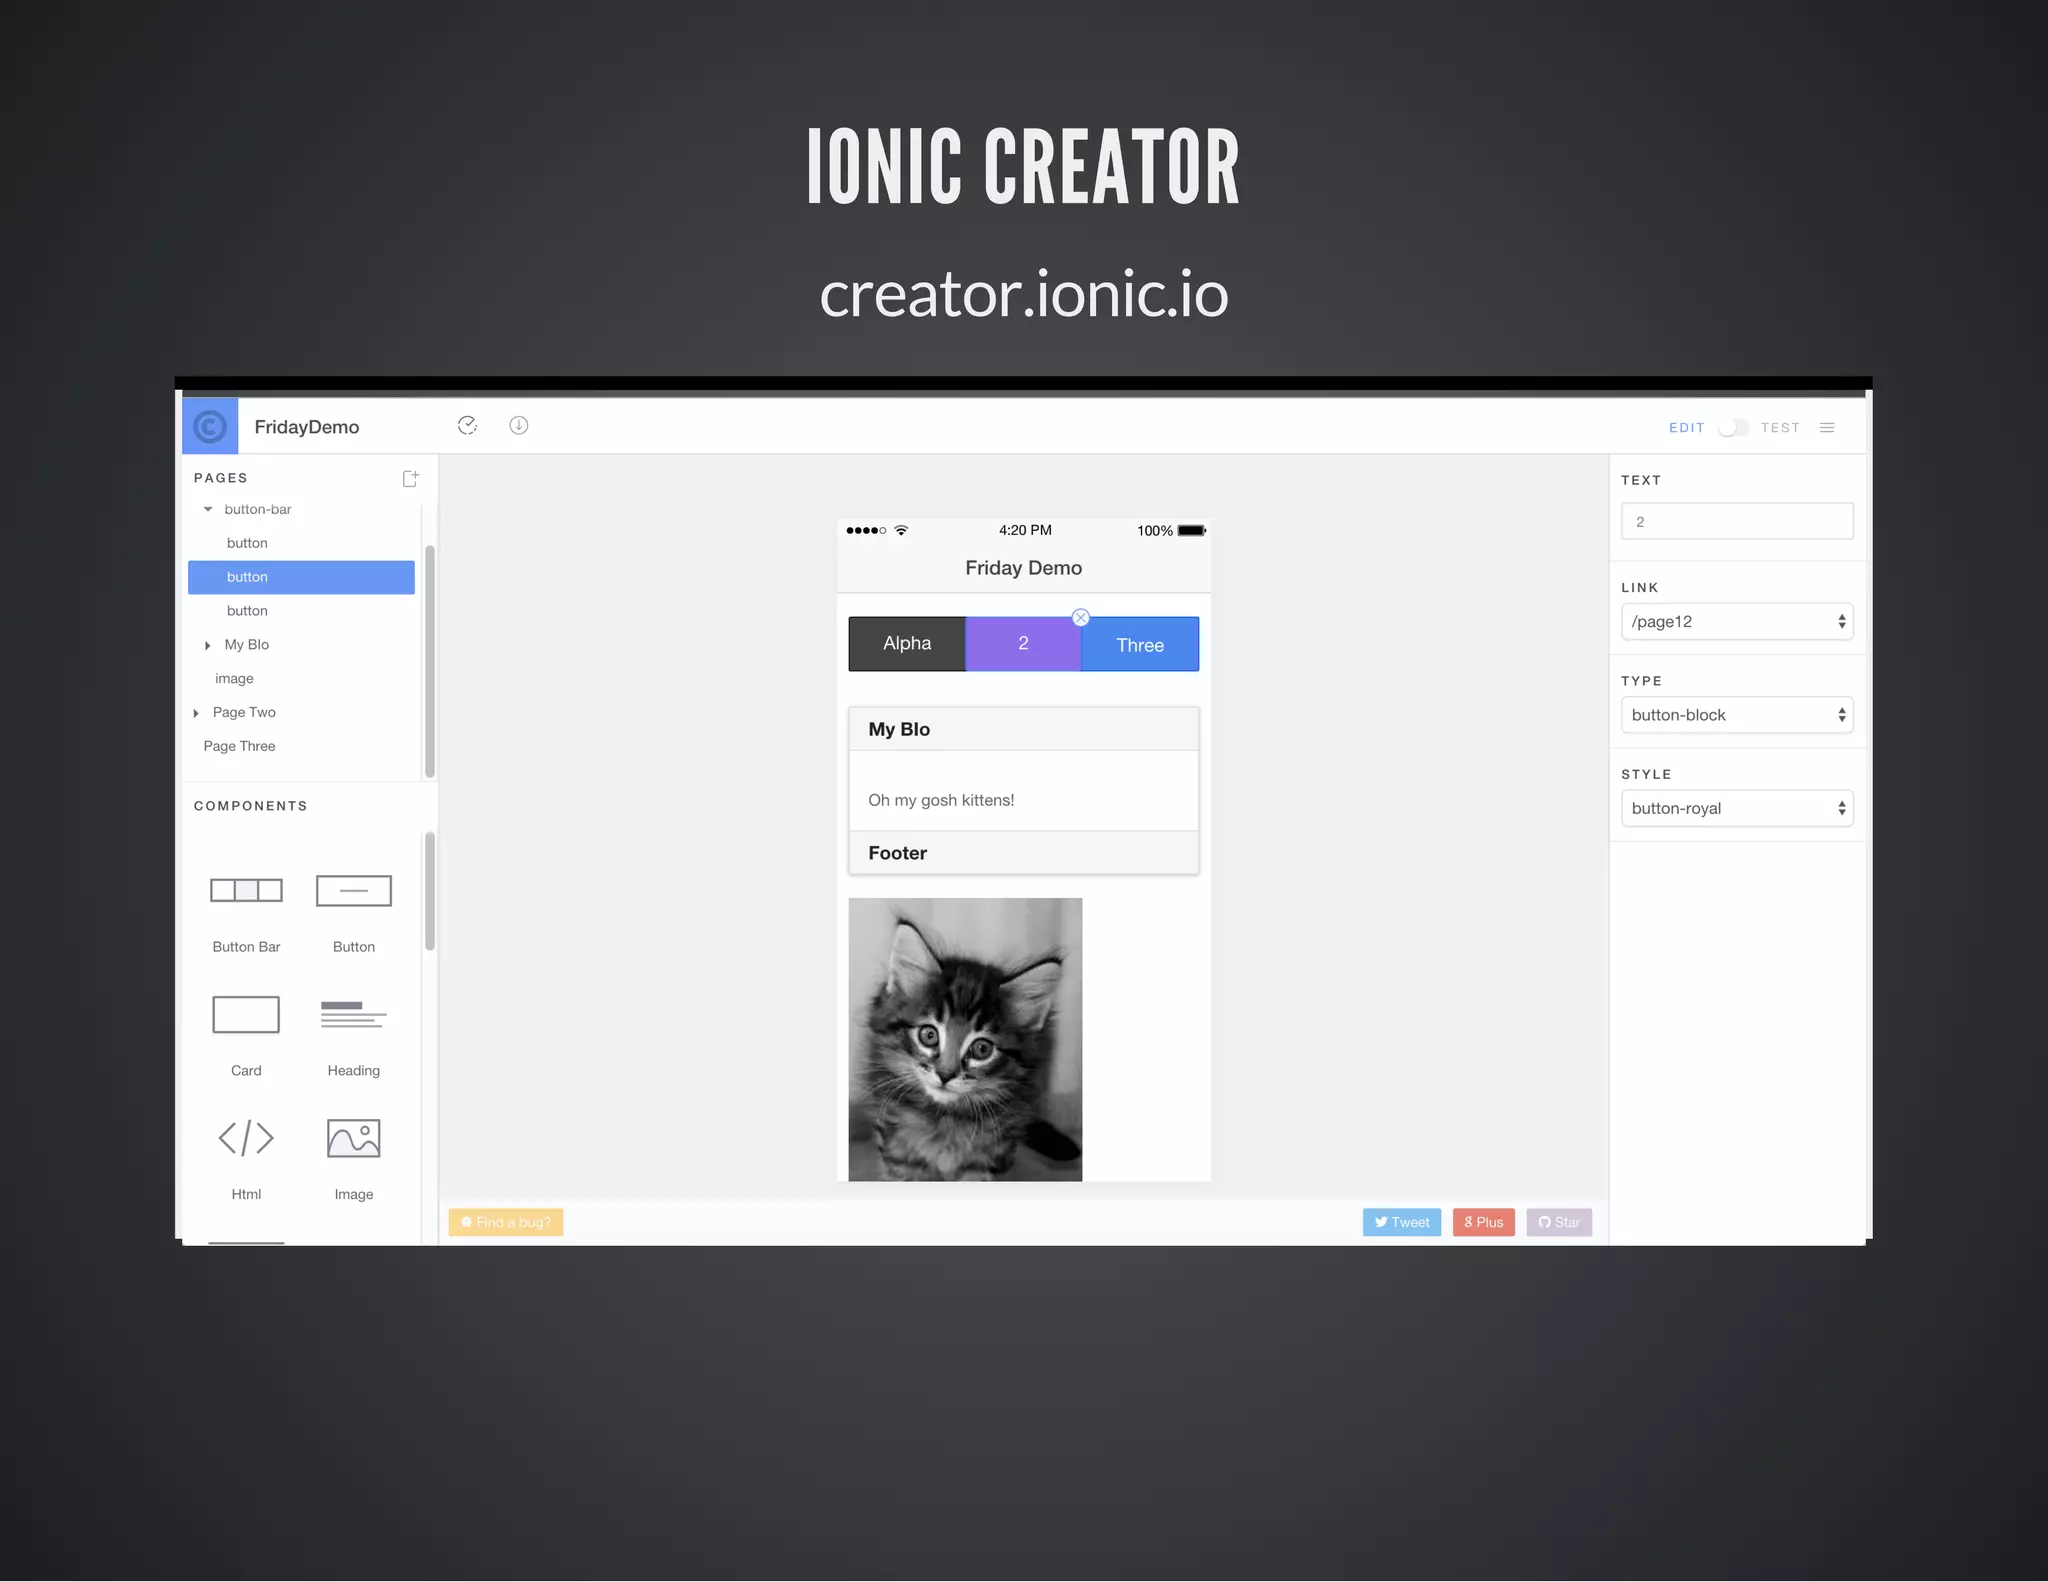
Task: Add a new page icon
Action: pos(410,479)
